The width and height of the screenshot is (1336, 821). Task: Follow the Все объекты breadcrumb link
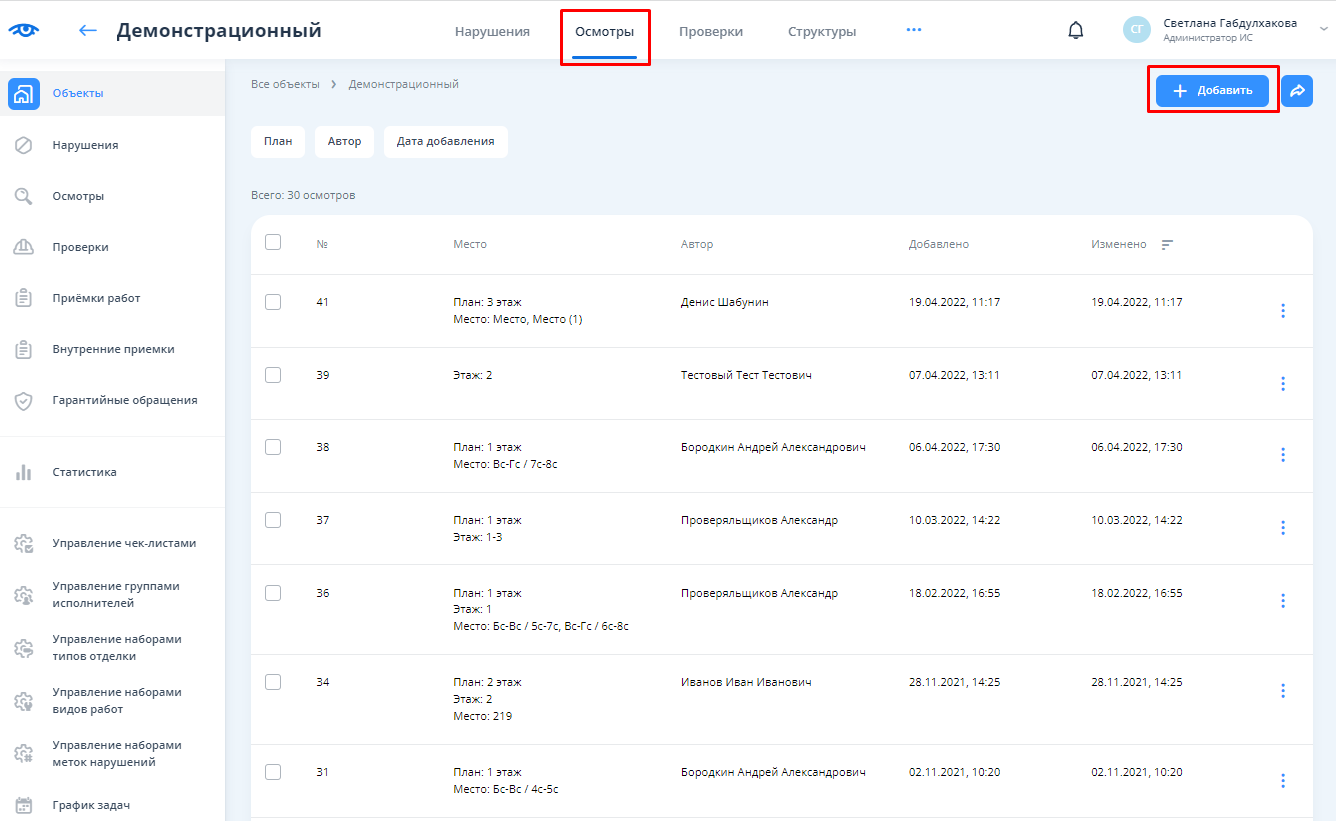285,84
